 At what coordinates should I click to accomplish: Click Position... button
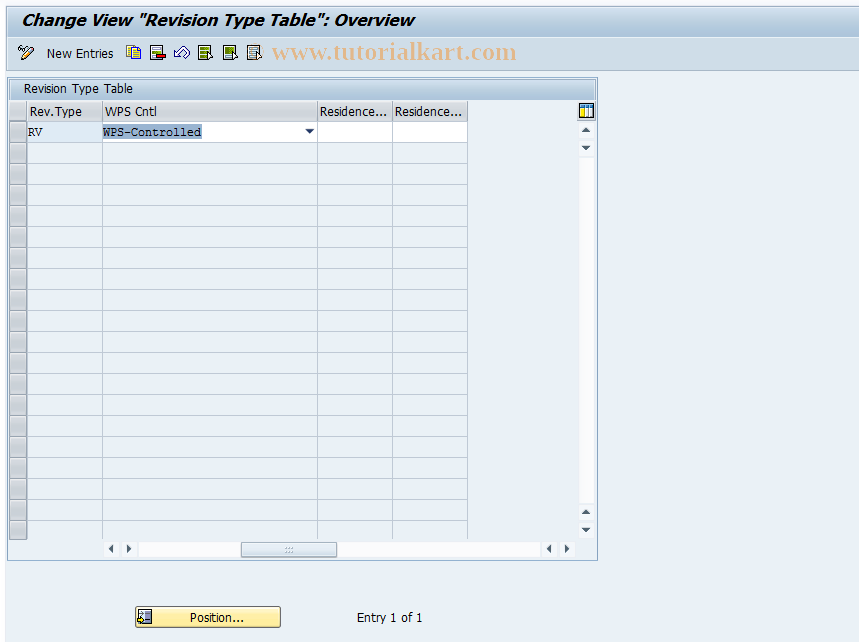[208, 617]
